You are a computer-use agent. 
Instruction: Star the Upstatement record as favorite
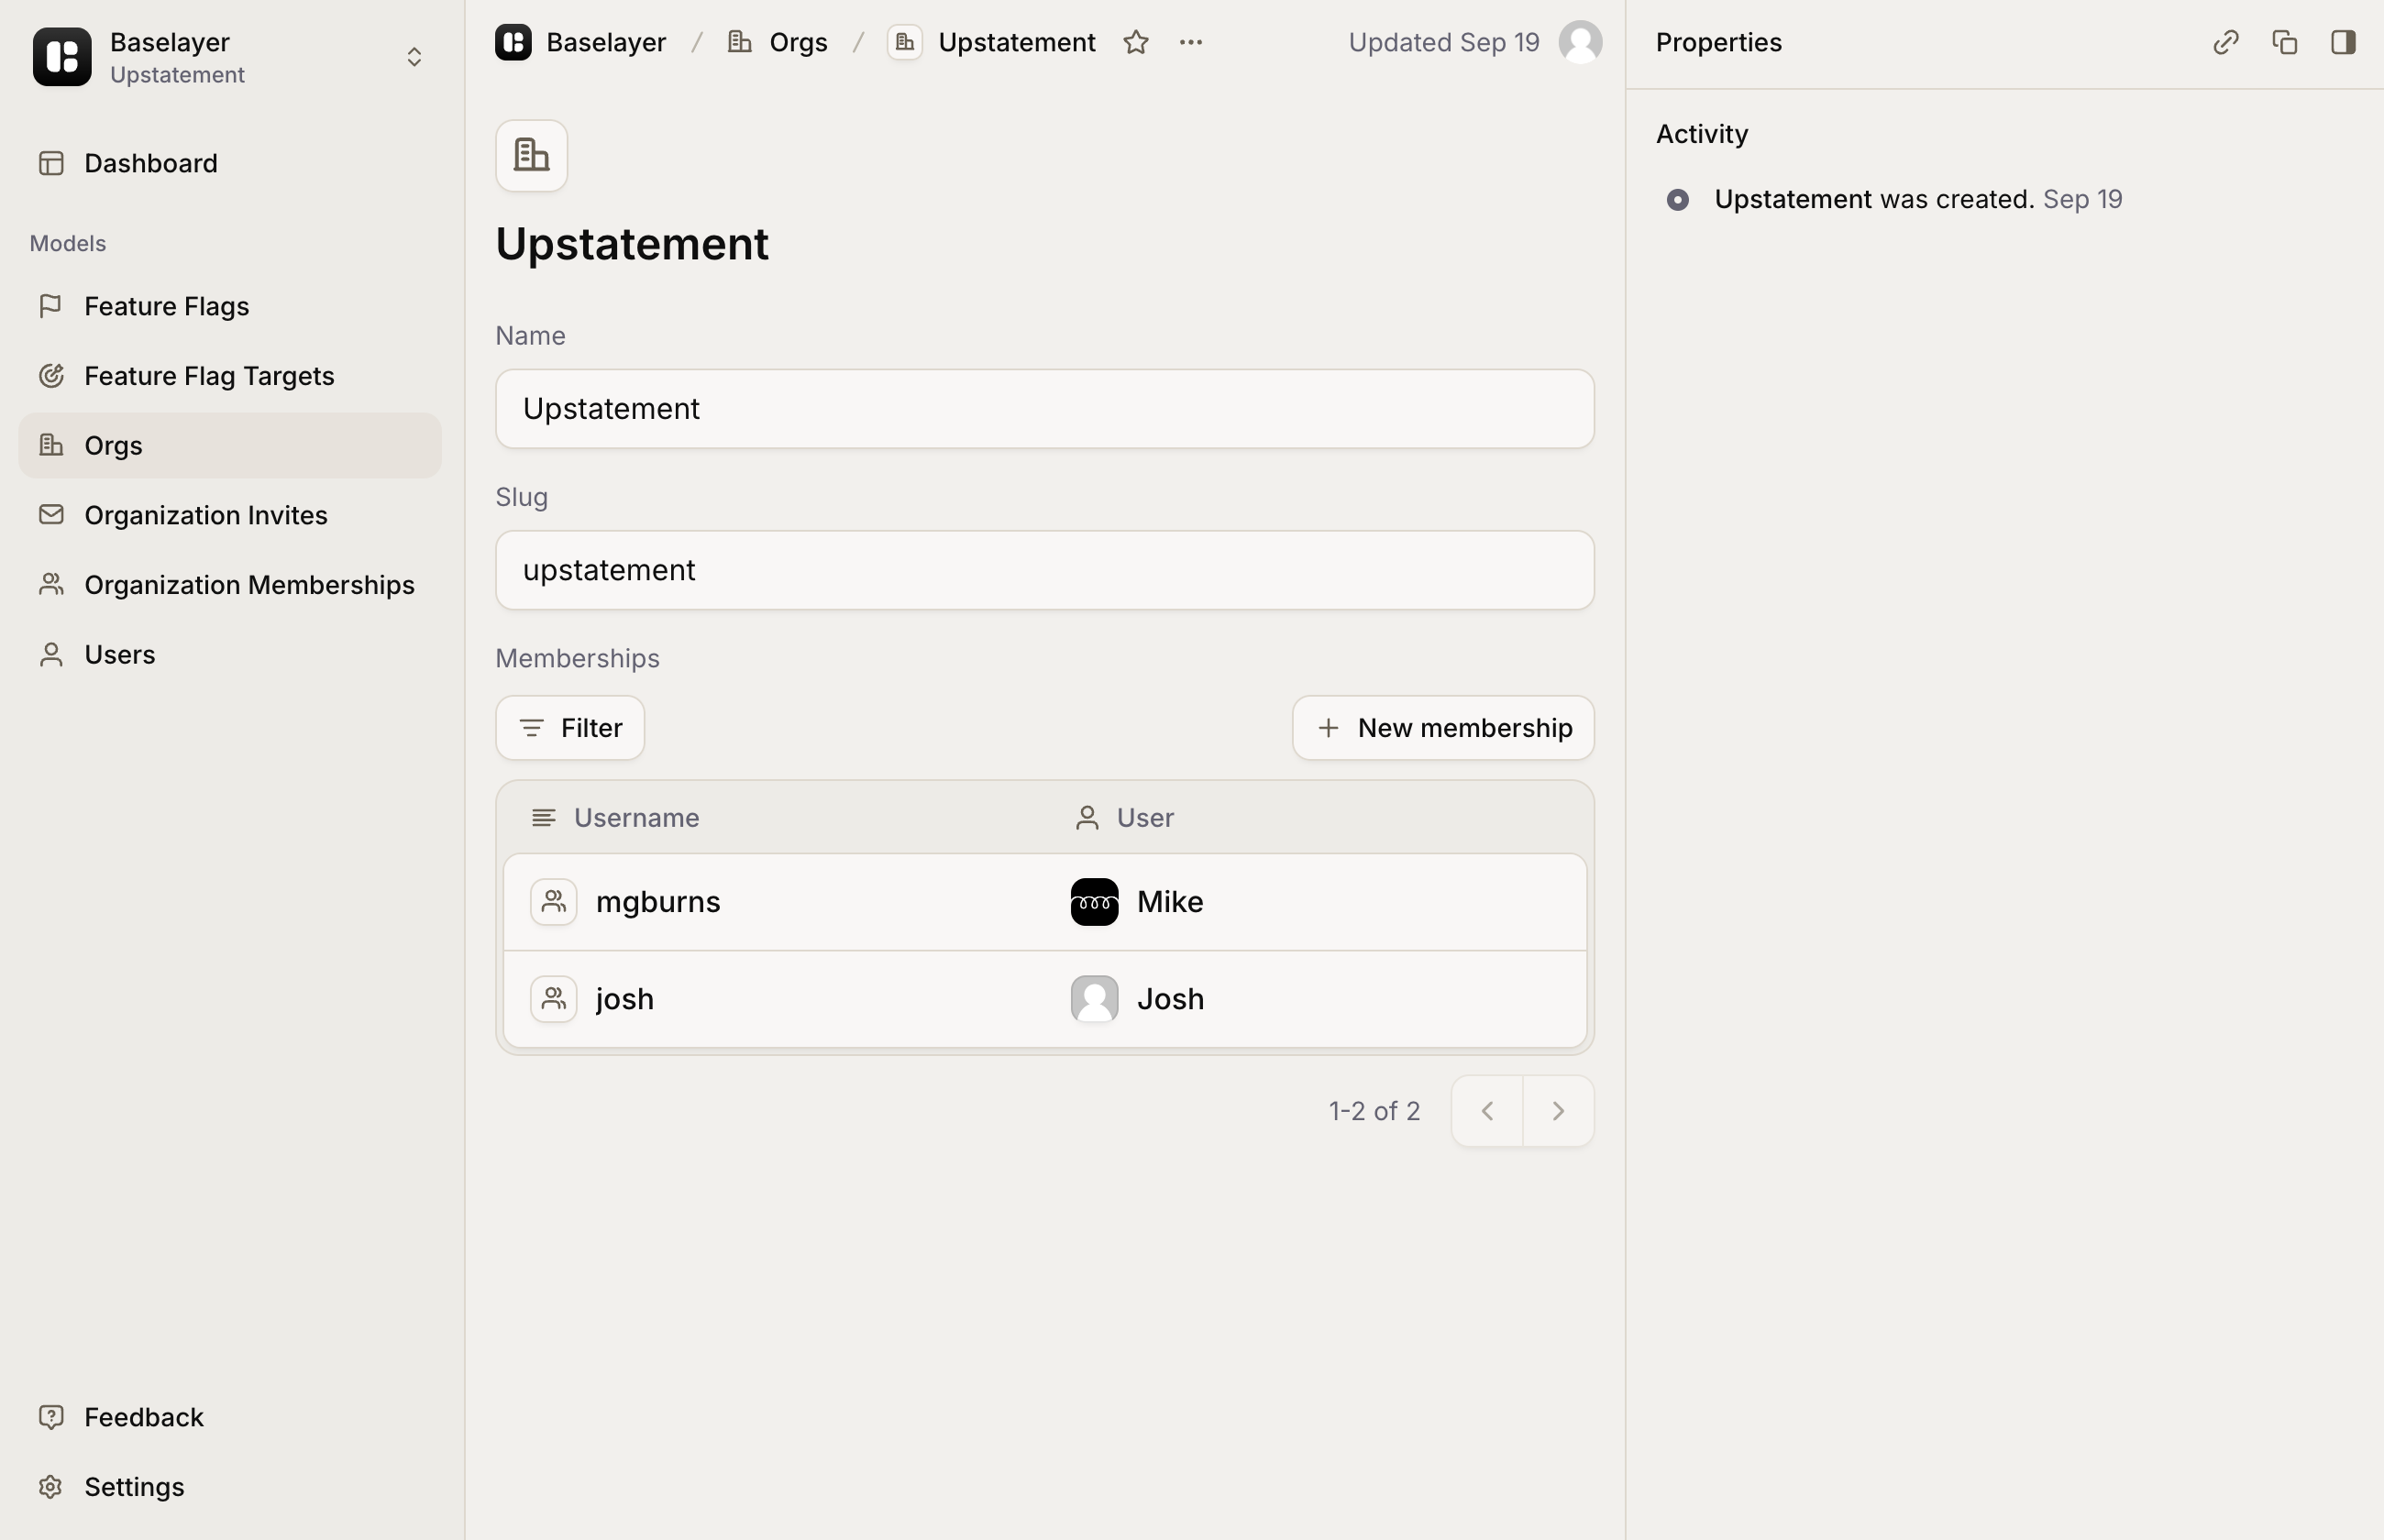pos(1135,42)
